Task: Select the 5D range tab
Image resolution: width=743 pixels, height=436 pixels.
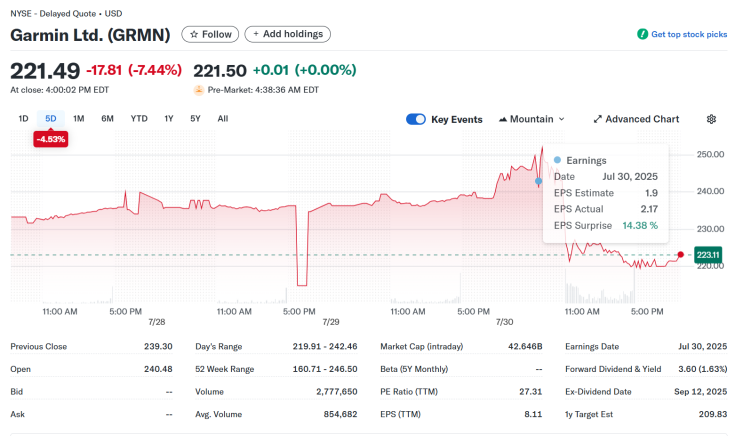Action: click(51, 118)
